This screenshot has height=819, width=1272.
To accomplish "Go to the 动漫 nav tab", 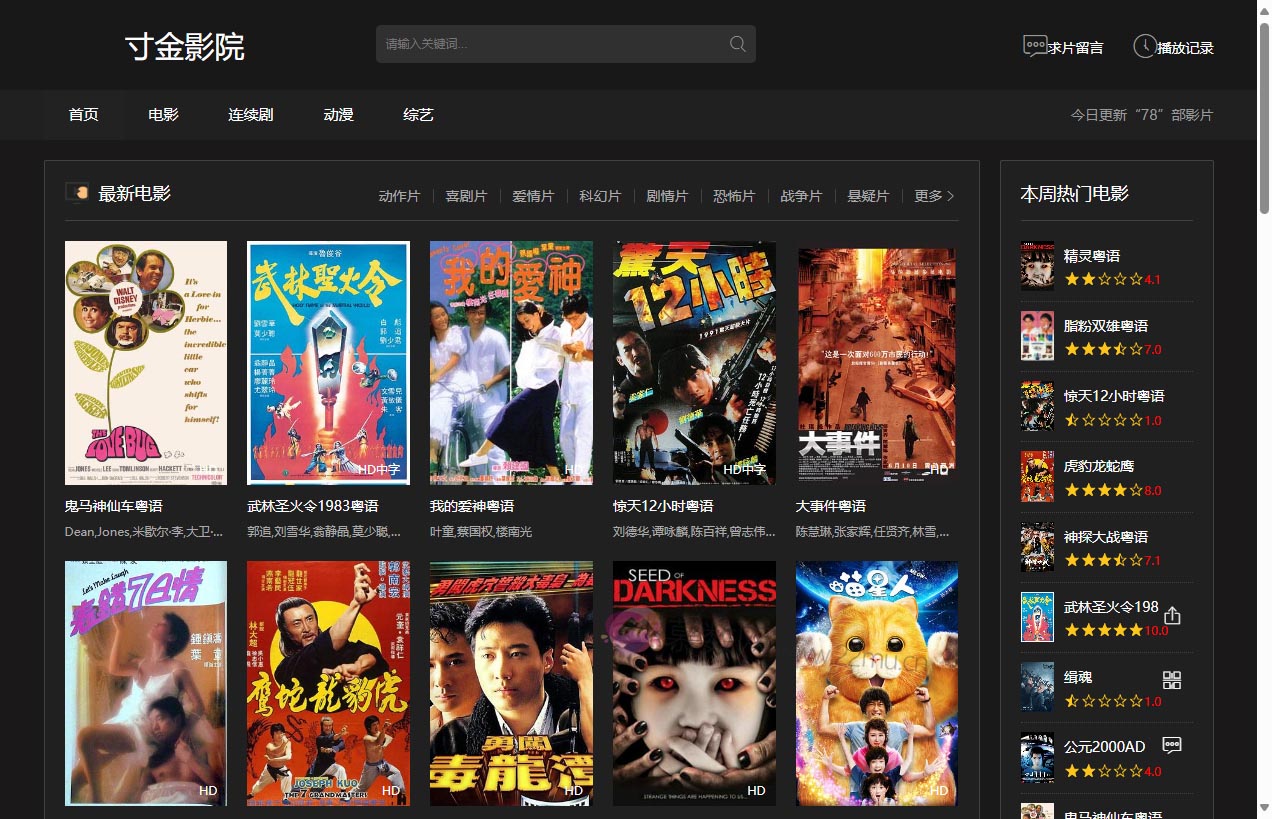I will pyautogui.click(x=338, y=115).
